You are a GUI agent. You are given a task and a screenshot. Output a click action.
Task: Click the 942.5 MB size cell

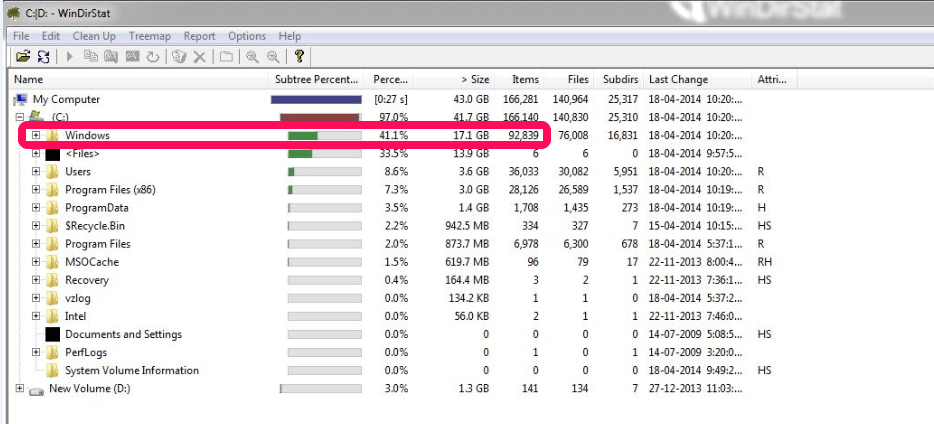click(467, 226)
